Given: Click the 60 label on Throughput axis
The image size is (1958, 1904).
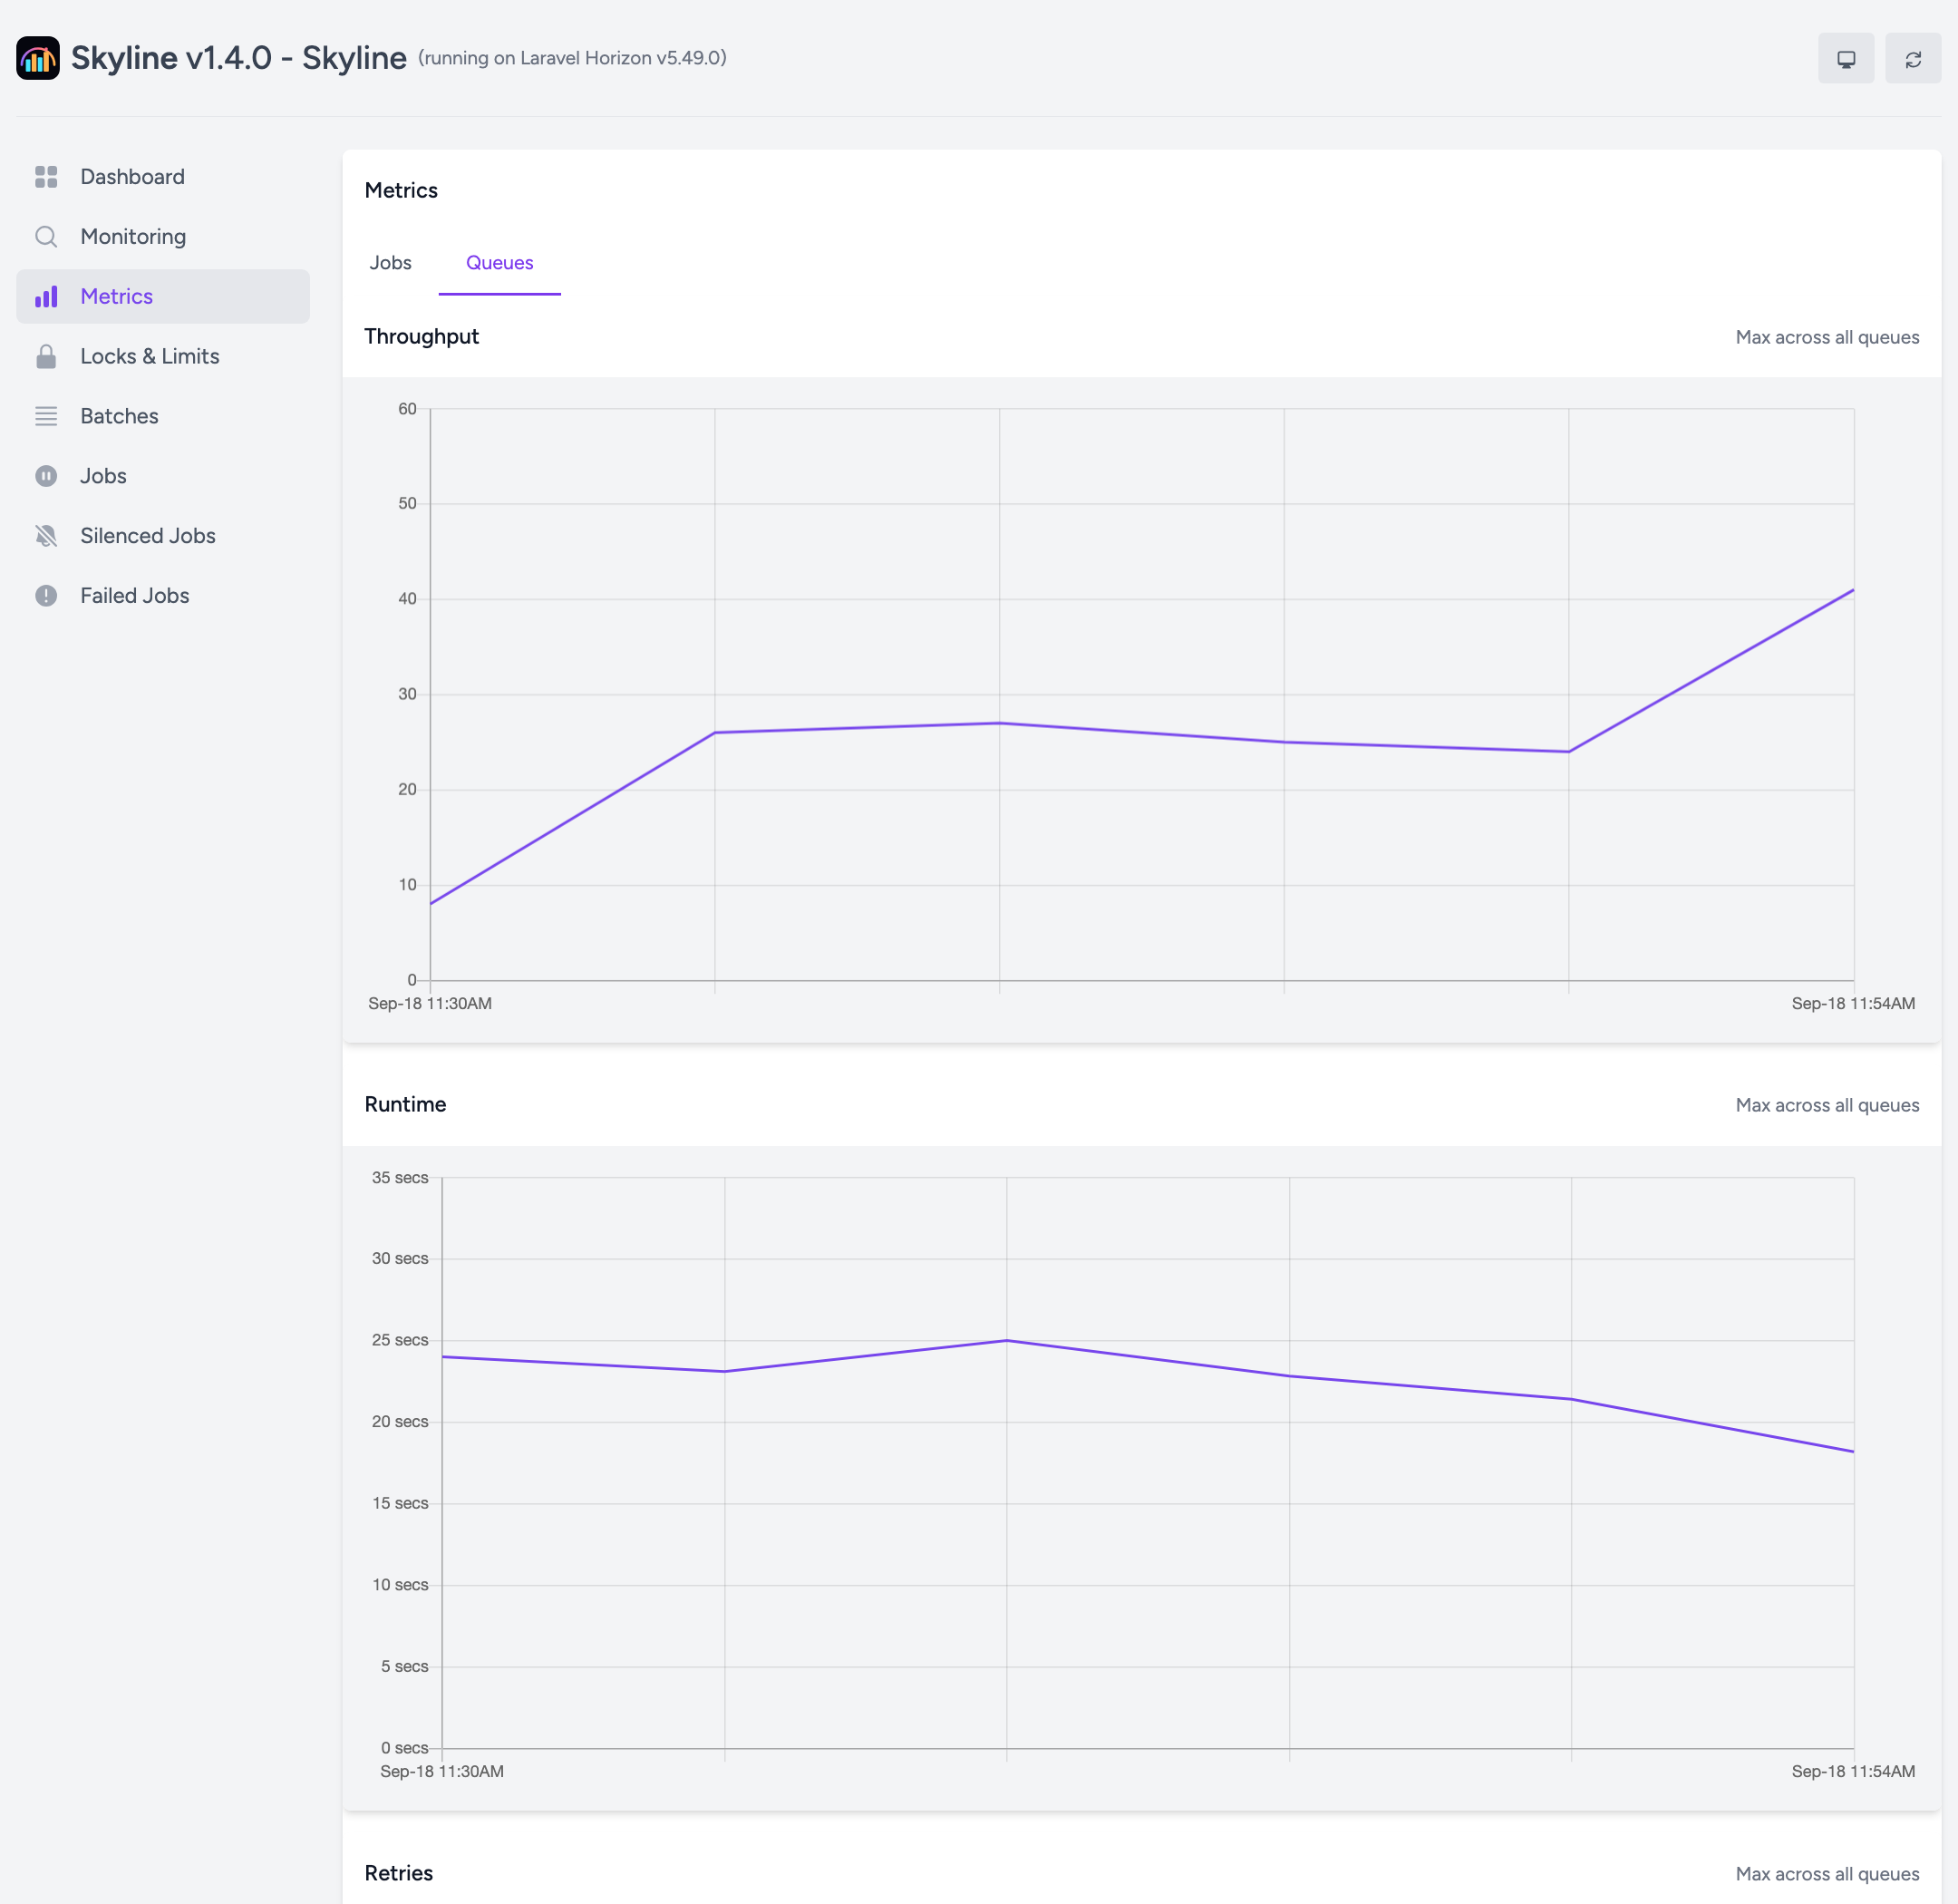Looking at the screenshot, I should (407, 409).
